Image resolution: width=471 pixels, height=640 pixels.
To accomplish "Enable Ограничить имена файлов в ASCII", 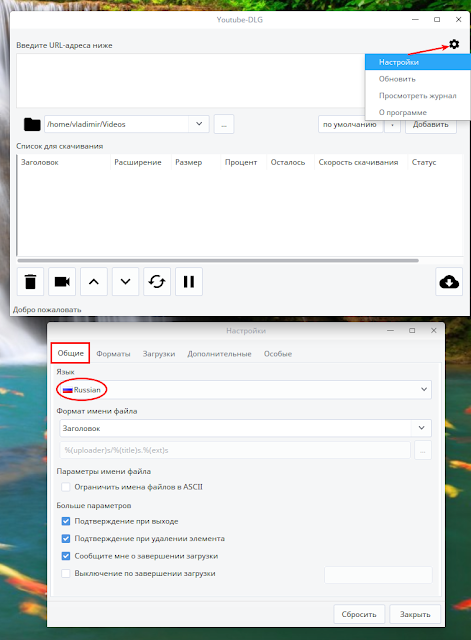I will click(x=66, y=487).
